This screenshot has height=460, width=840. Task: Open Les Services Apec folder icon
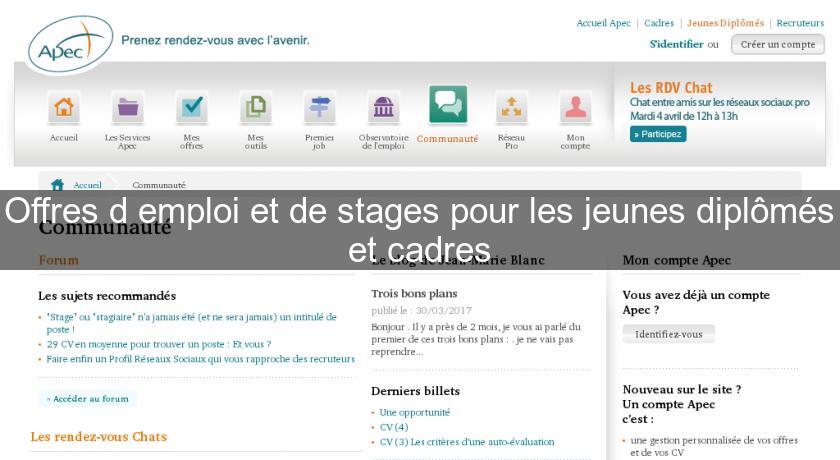click(x=128, y=107)
